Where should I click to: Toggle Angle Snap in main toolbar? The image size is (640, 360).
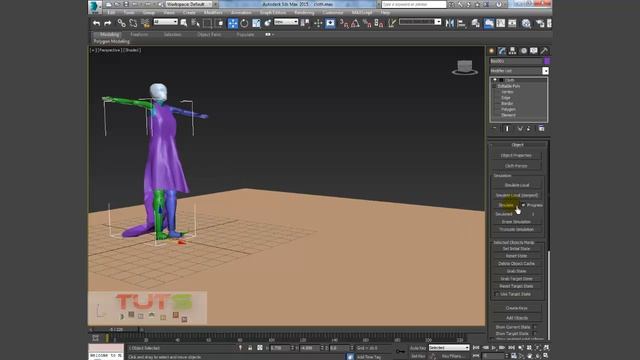[356, 23]
